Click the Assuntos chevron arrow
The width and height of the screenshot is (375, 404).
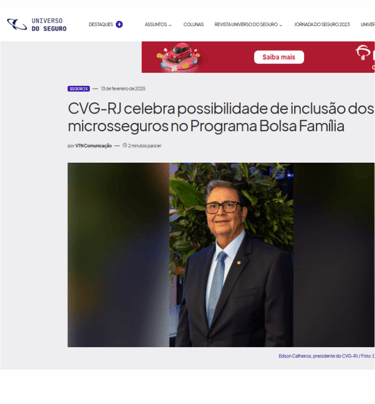[x=170, y=25]
